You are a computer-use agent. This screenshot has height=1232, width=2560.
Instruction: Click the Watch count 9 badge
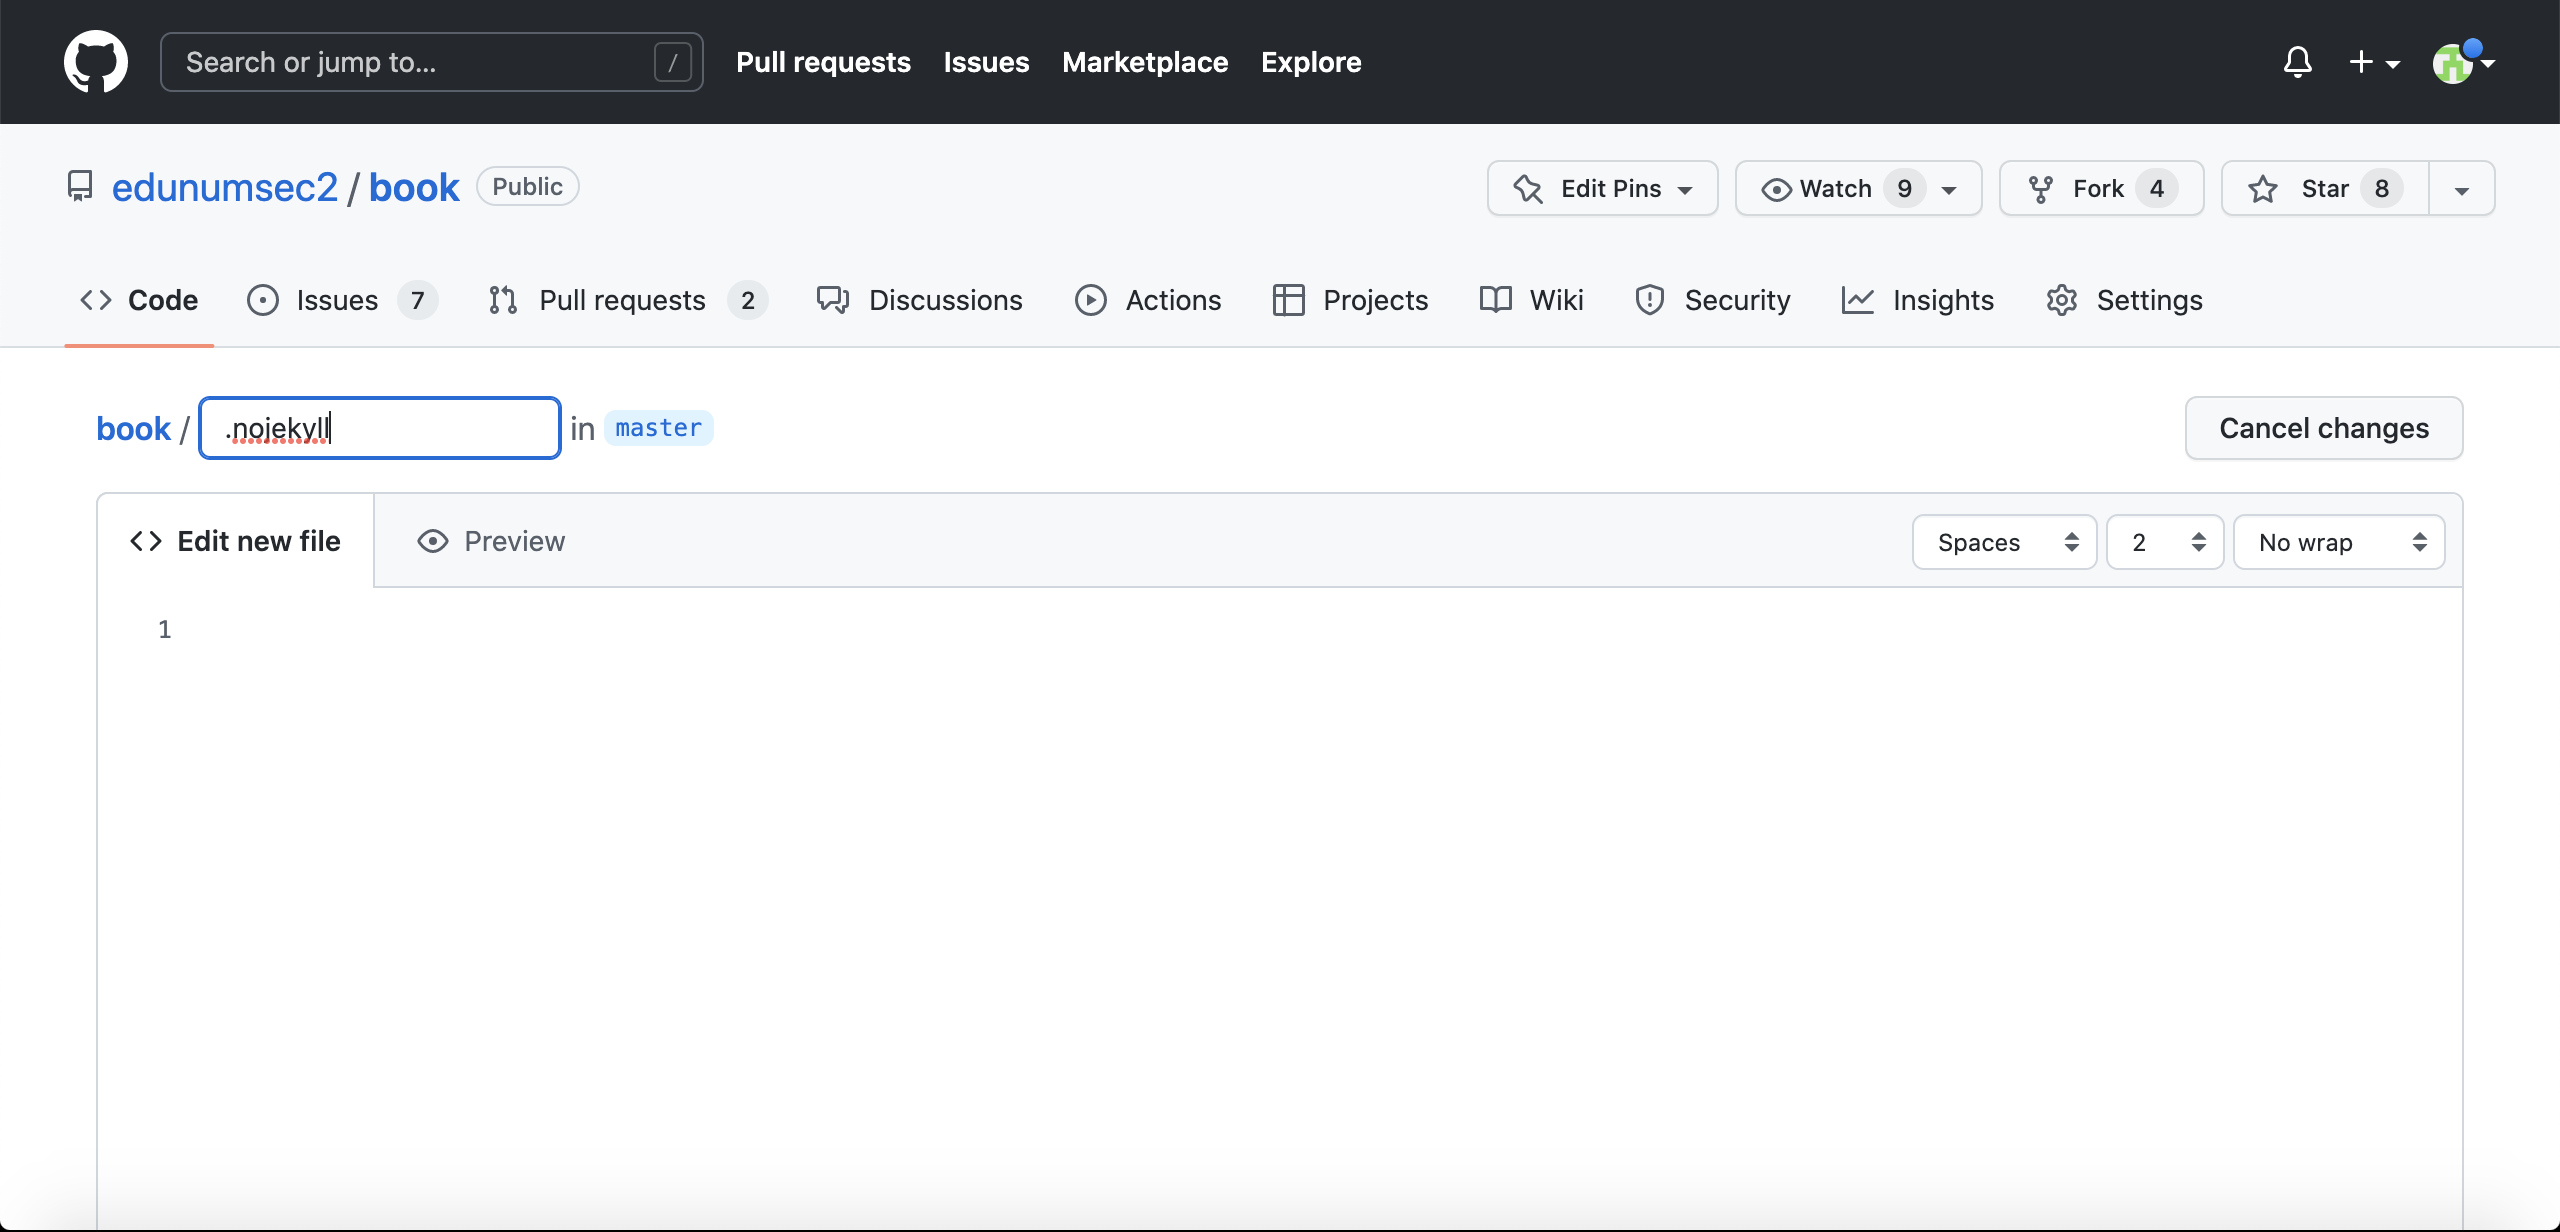click(1904, 188)
